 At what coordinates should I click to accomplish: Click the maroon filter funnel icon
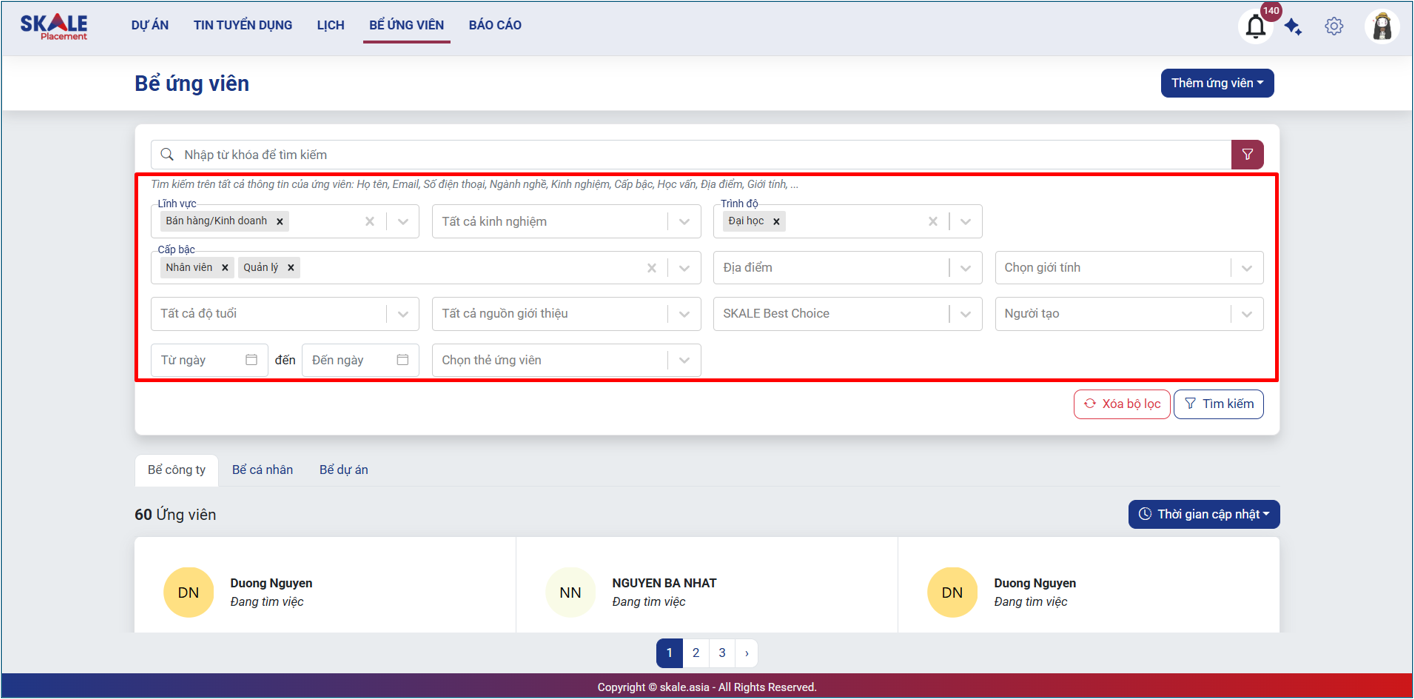pos(1247,155)
